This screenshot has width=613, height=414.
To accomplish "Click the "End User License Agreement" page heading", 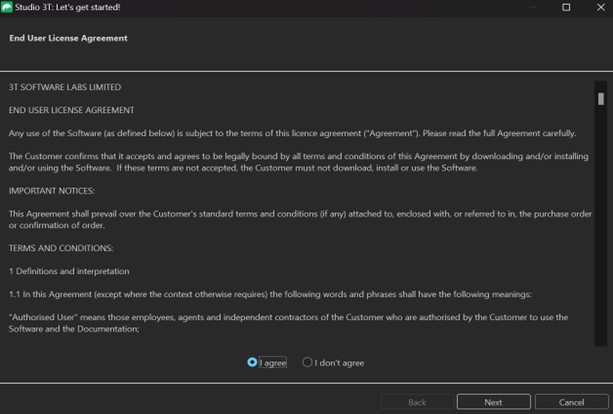I will point(68,38).
